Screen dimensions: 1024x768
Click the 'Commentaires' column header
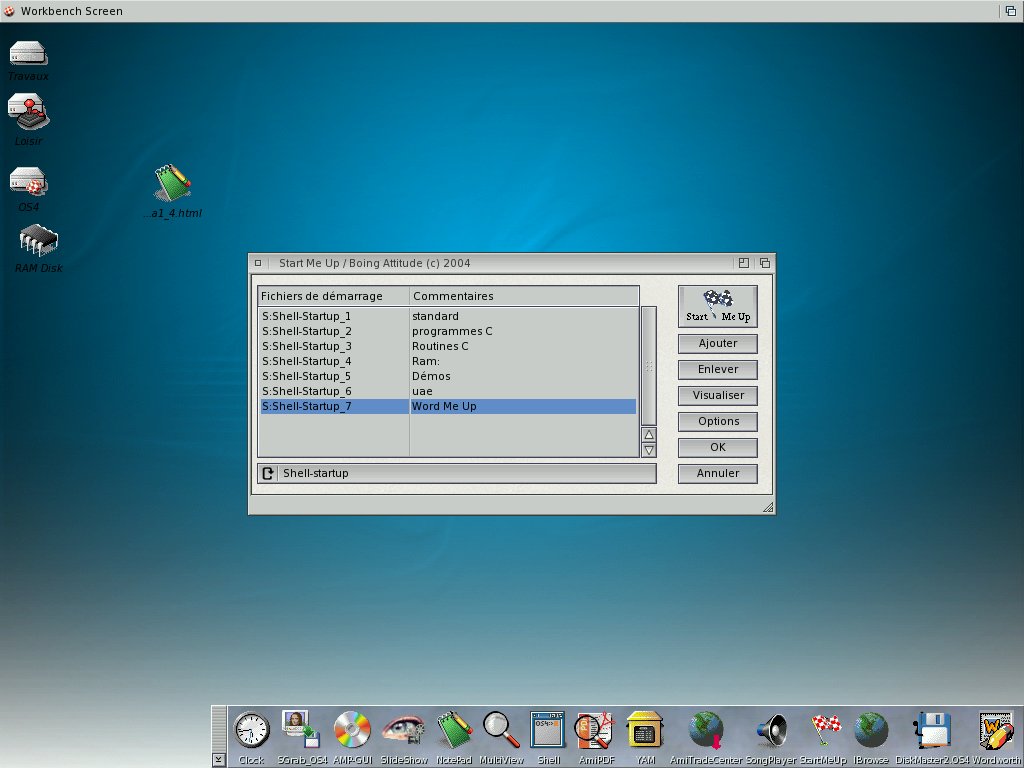pos(524,296)
